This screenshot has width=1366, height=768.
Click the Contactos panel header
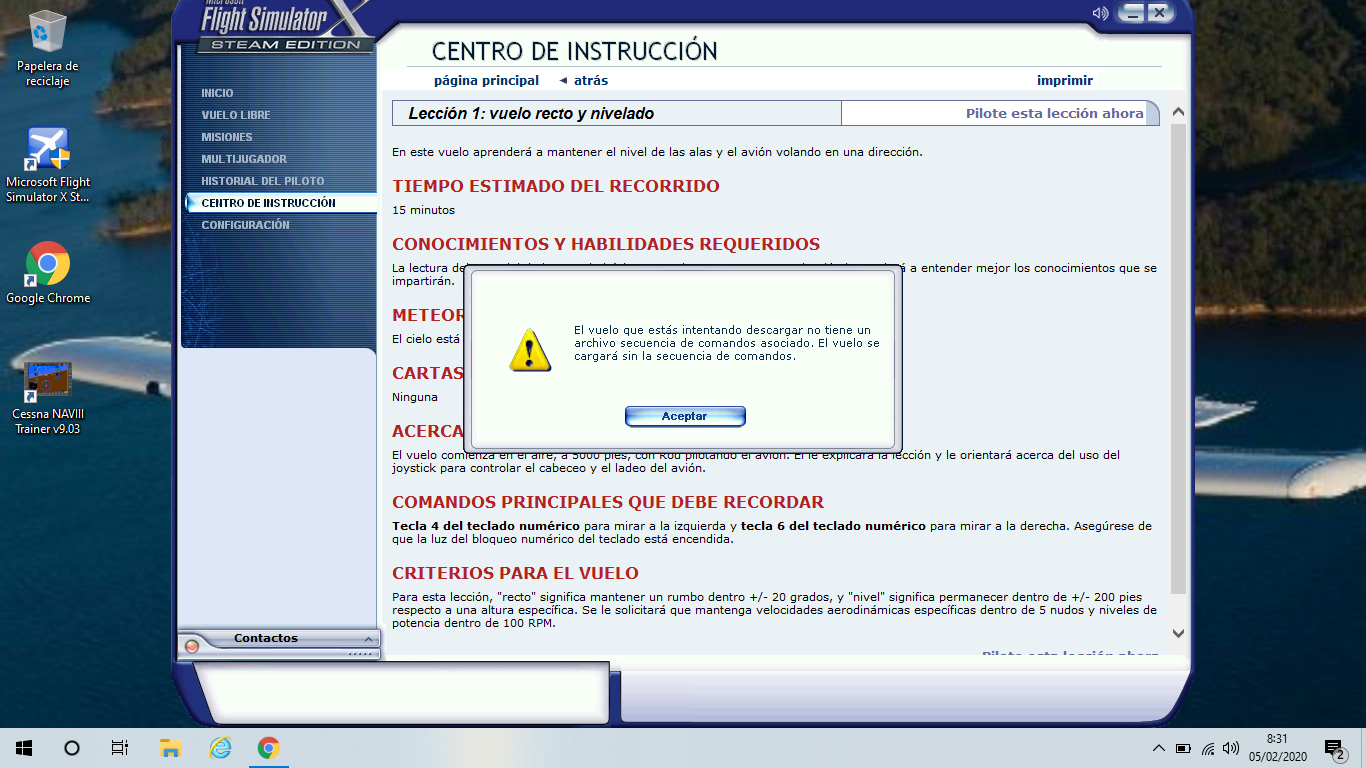pyautogui.click(x=266, y=638)
